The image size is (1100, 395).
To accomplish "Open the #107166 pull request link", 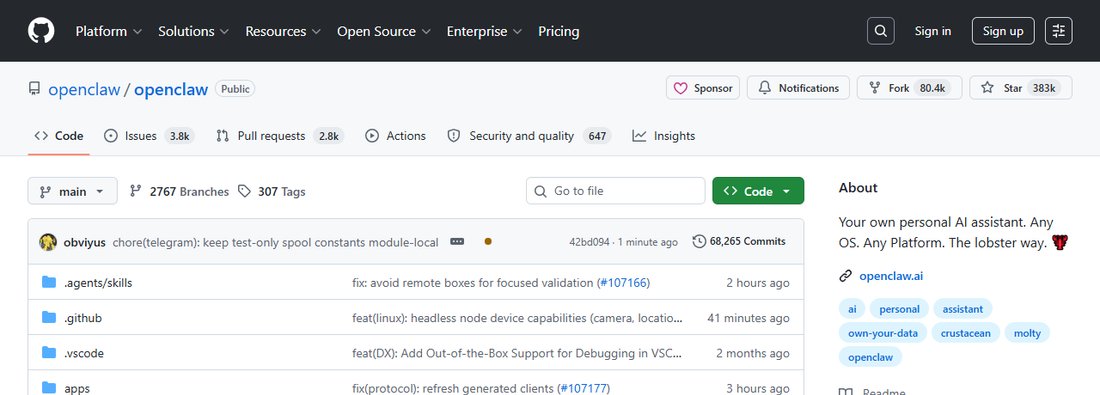I will coord(623,283).
